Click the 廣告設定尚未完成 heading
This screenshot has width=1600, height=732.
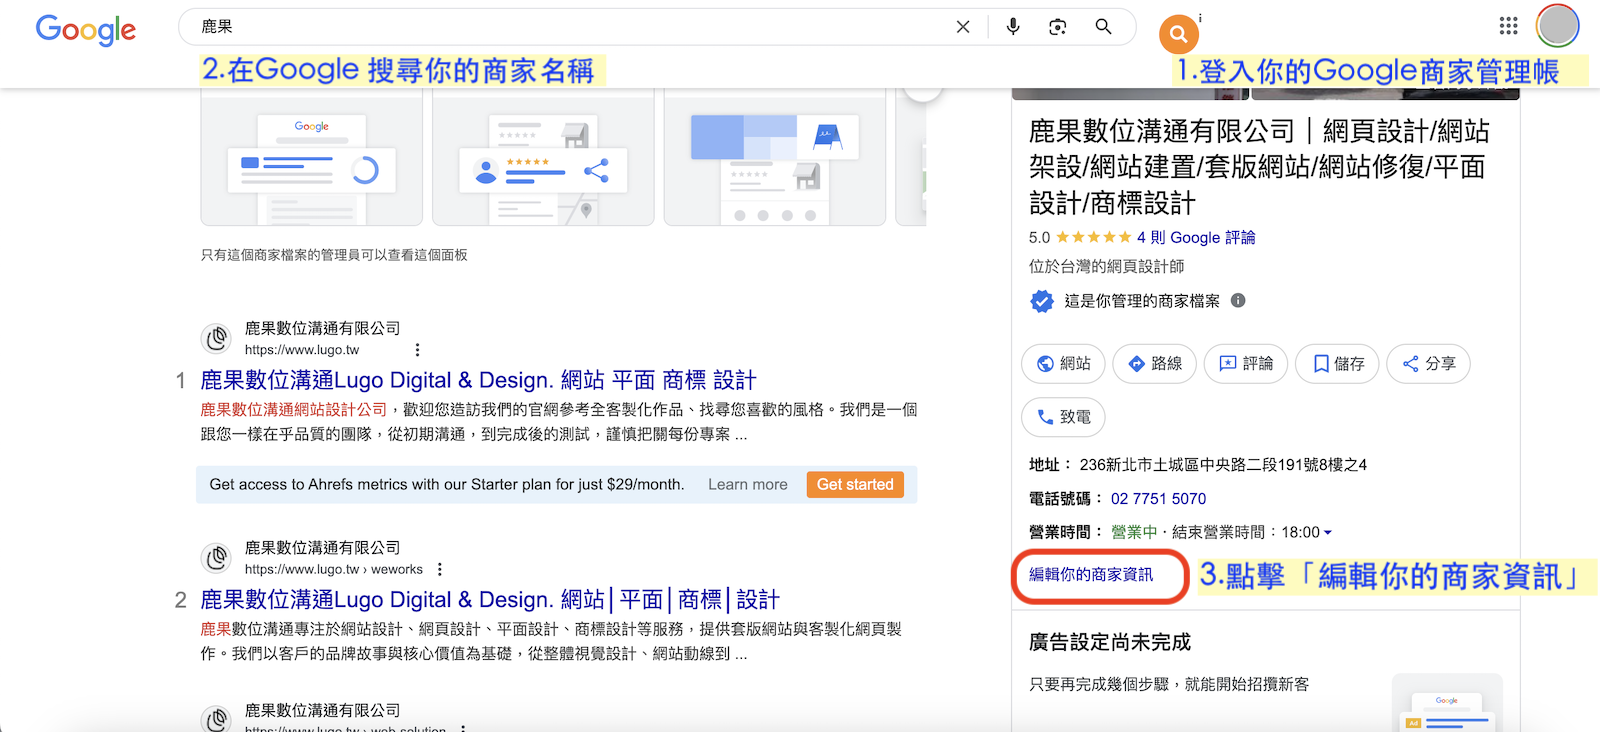[x=1110, y=642]
